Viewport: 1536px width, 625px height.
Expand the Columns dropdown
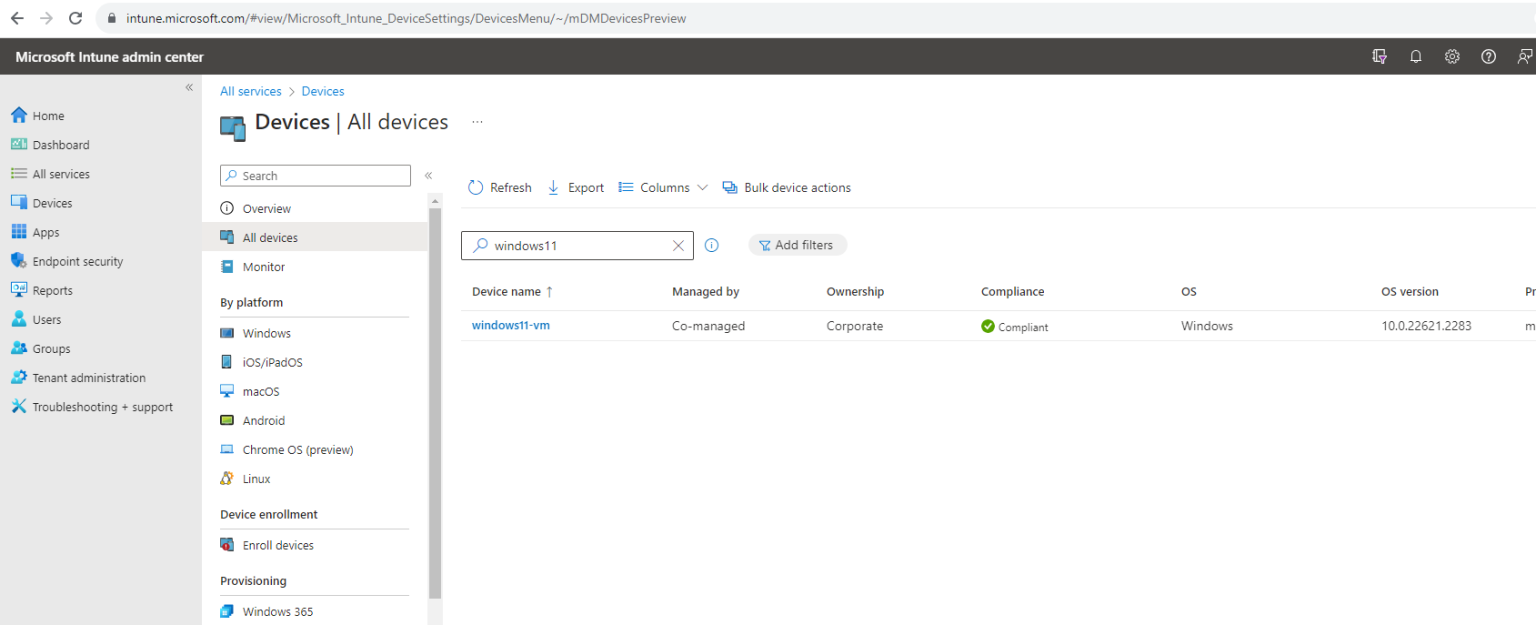point(662,187)
